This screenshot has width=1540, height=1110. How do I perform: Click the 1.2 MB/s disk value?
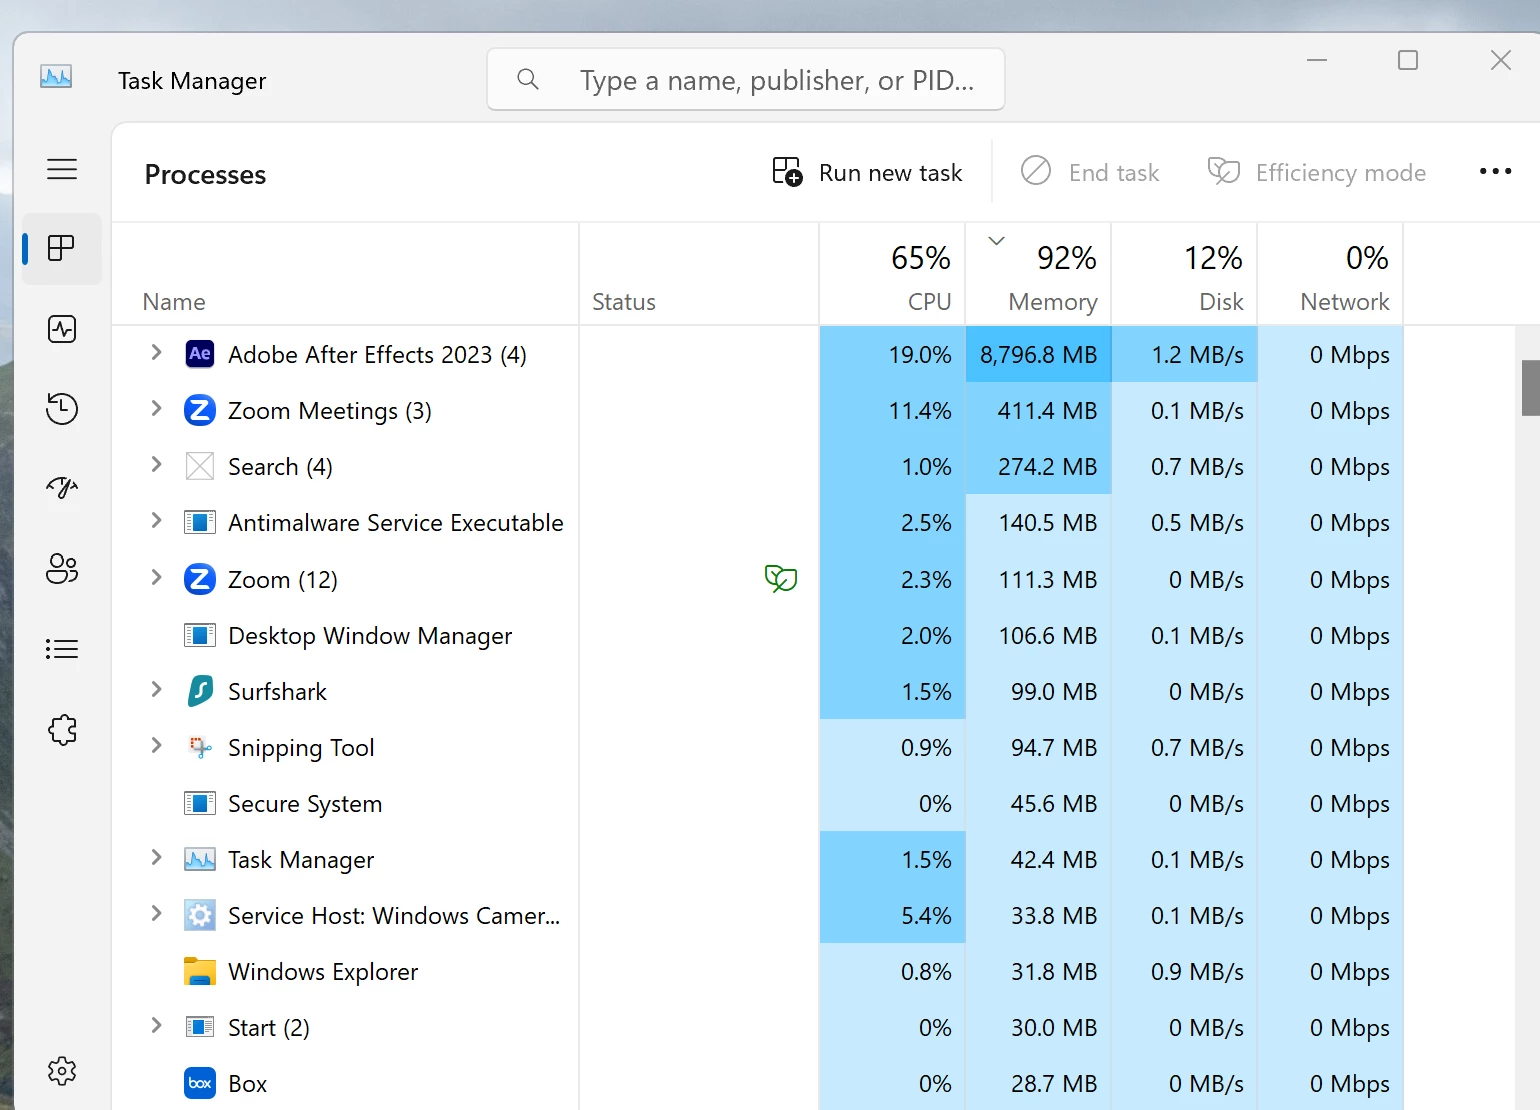[1197, 355]
